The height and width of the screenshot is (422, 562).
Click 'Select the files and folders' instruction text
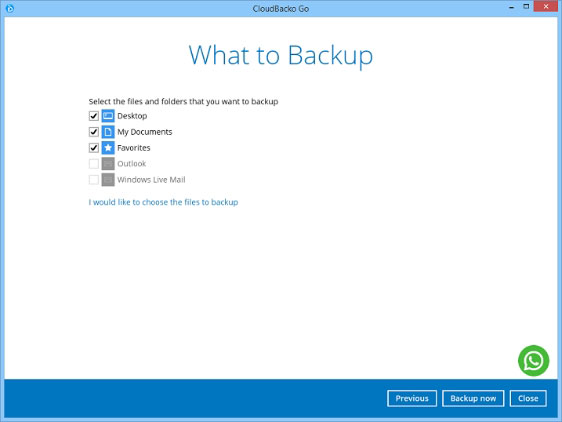tap(183, 101)
